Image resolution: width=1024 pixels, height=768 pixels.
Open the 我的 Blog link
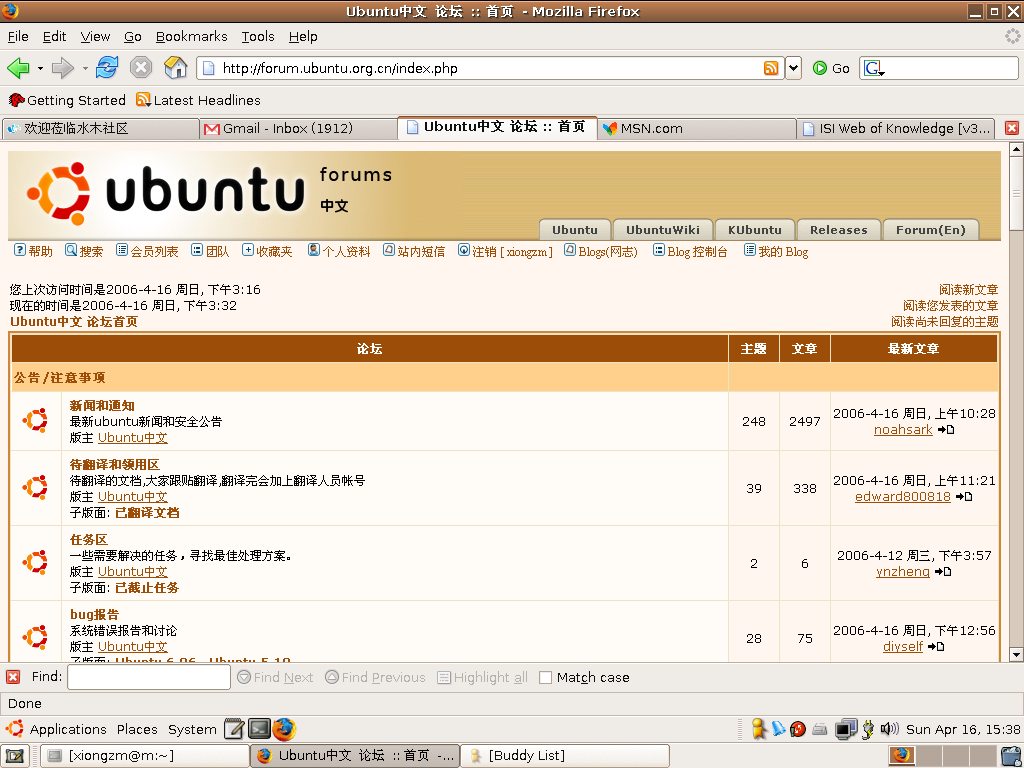[x=776, y=251]
